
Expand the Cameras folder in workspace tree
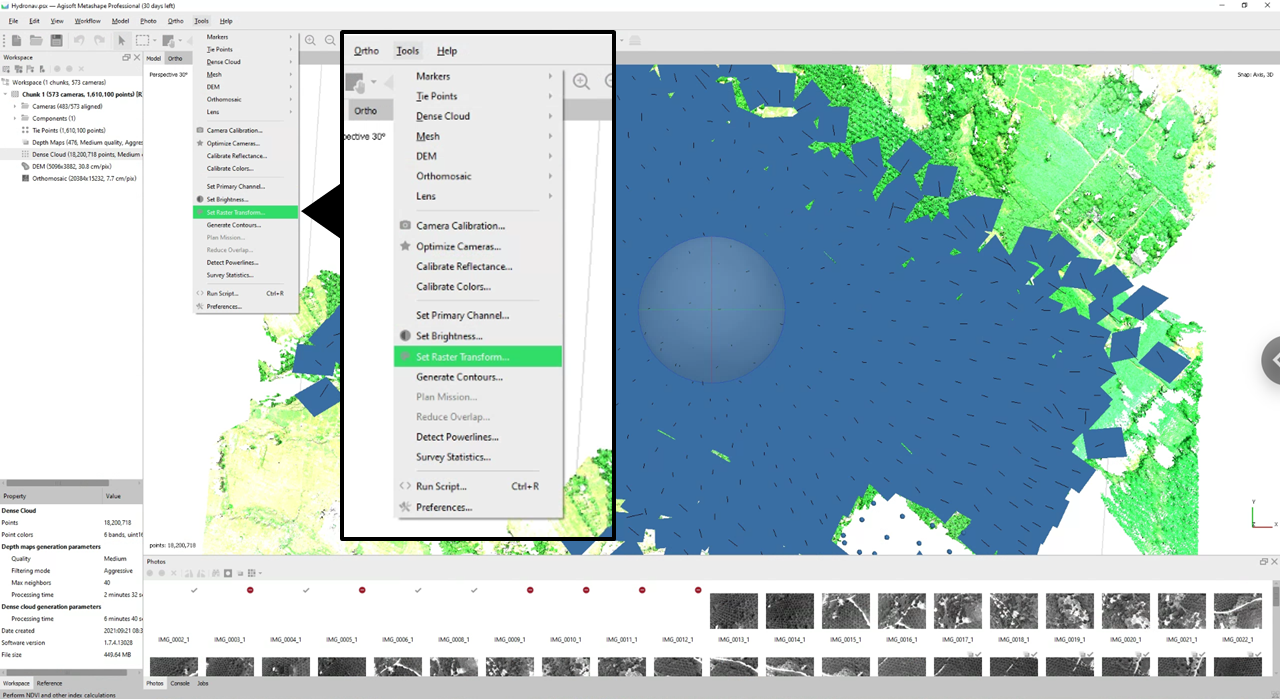[x=15, y=106]
